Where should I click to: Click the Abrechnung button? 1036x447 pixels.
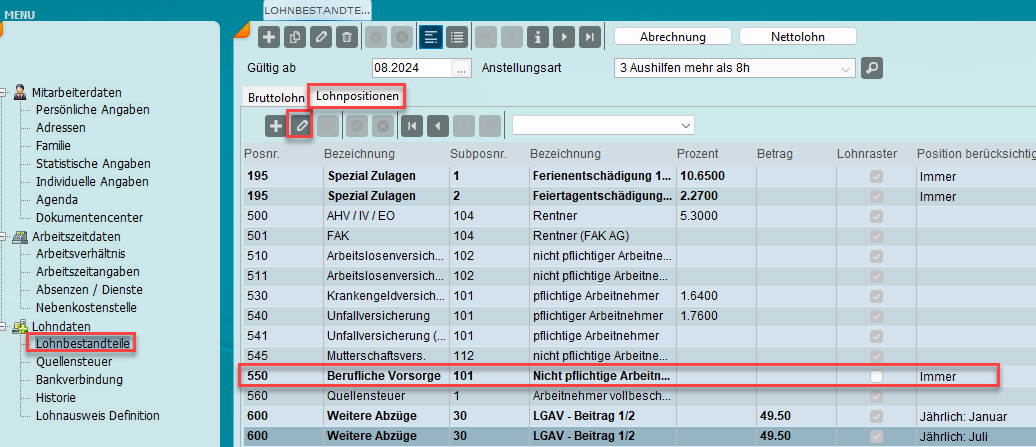pyautogui.click(x=671, y=36)
